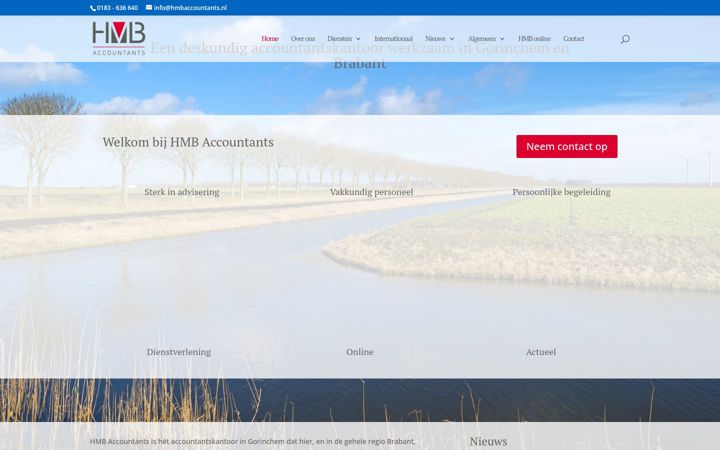Open the Contact menu item
This screenshot has height=450, width=720.
pos(574,39)
